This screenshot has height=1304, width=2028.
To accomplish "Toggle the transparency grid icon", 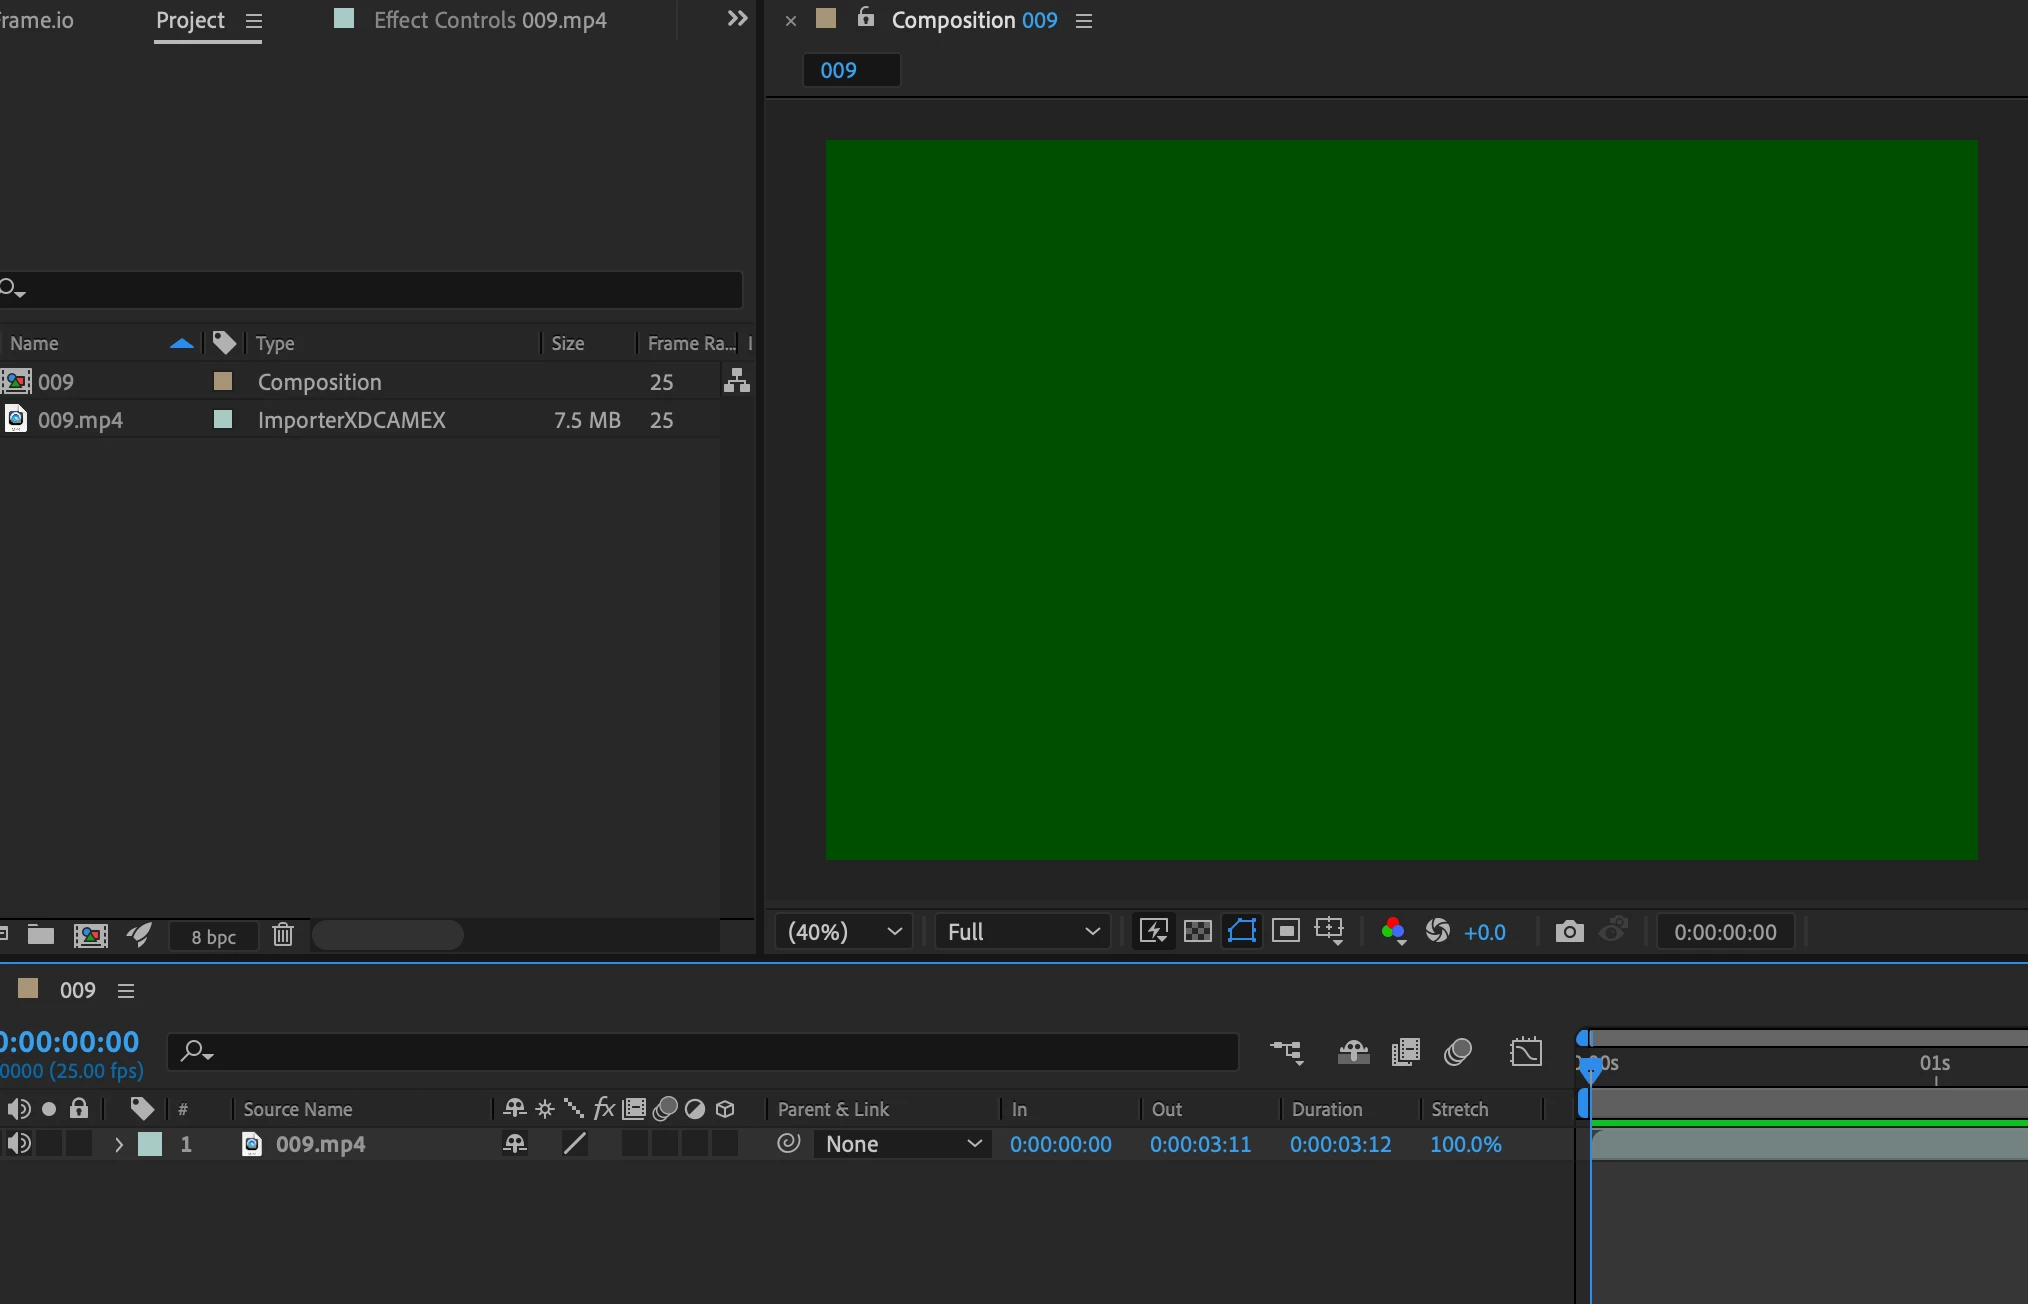I will [1197, 932].
